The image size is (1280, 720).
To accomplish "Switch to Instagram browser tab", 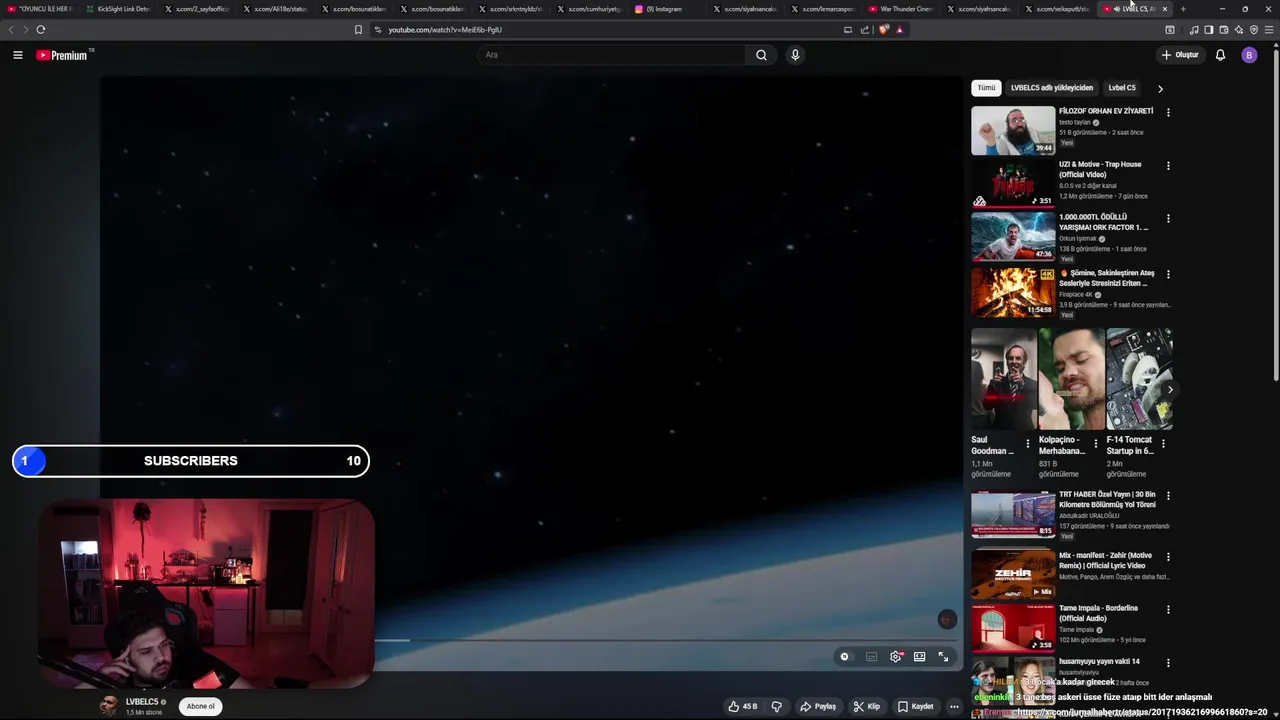I will (664, 9).
